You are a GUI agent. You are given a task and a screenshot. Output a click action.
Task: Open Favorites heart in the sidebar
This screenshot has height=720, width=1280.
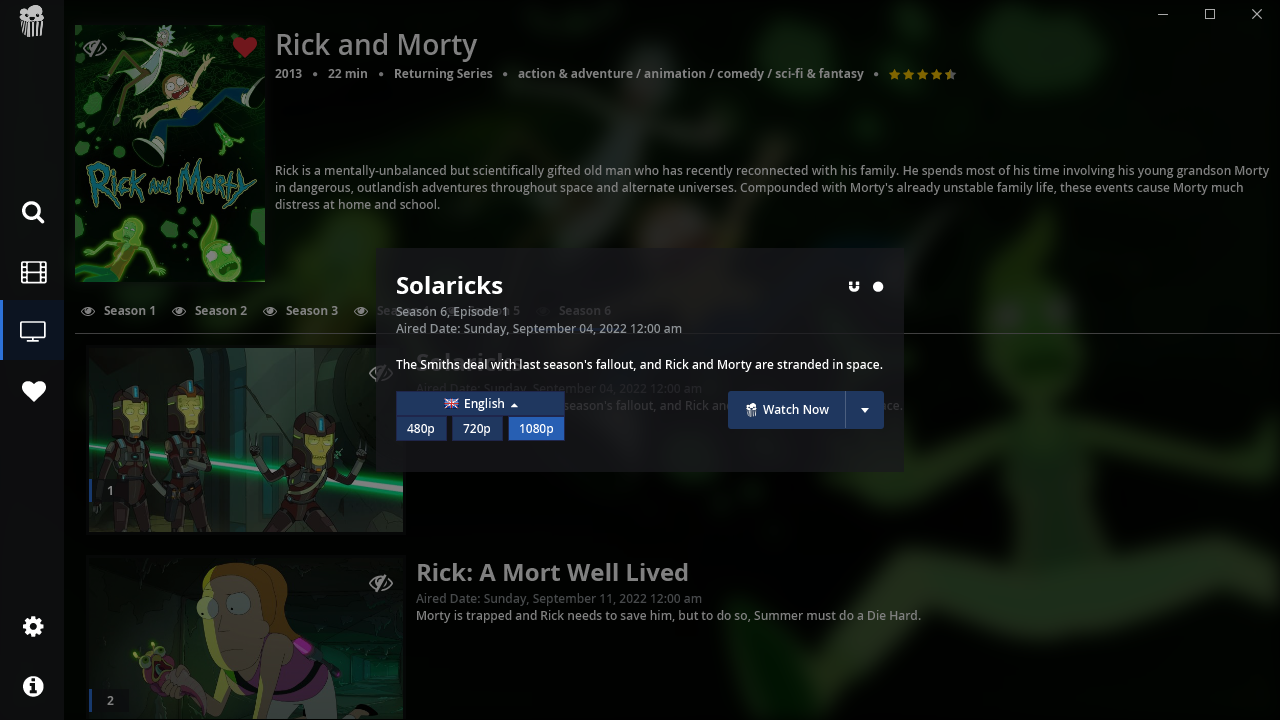pos(33,391)
